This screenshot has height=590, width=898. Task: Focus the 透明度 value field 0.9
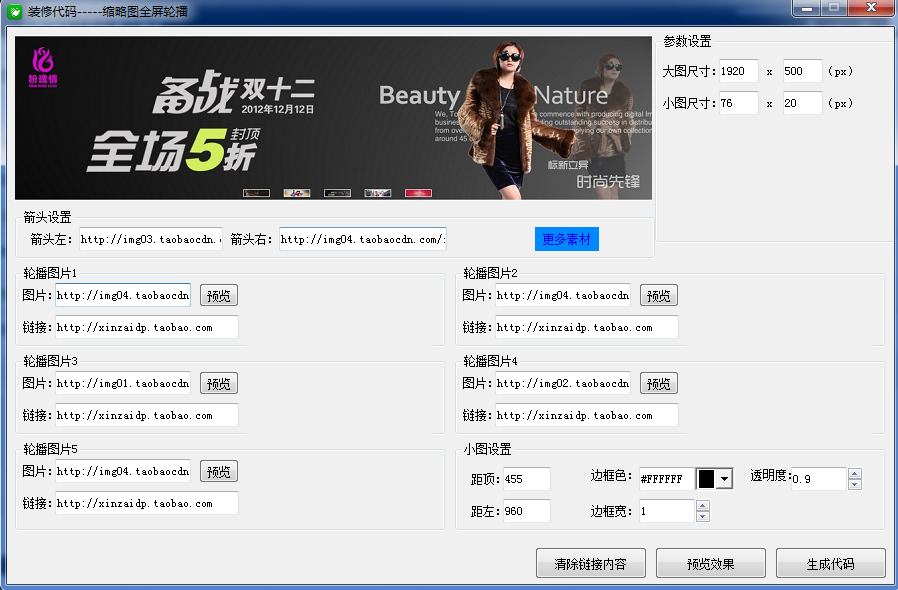click(x=819, y=479)
